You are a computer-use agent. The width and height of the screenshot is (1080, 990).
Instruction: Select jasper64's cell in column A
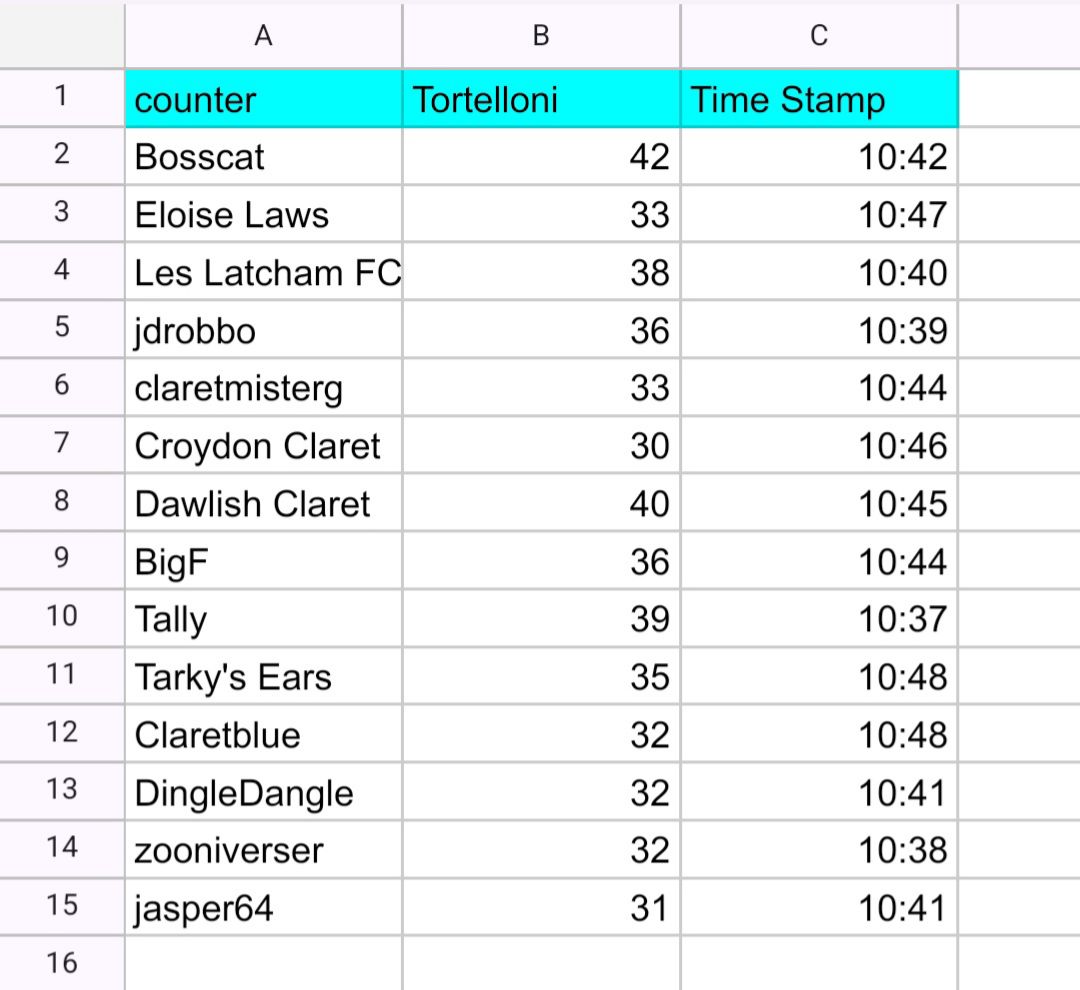click(x=263, y=908)
